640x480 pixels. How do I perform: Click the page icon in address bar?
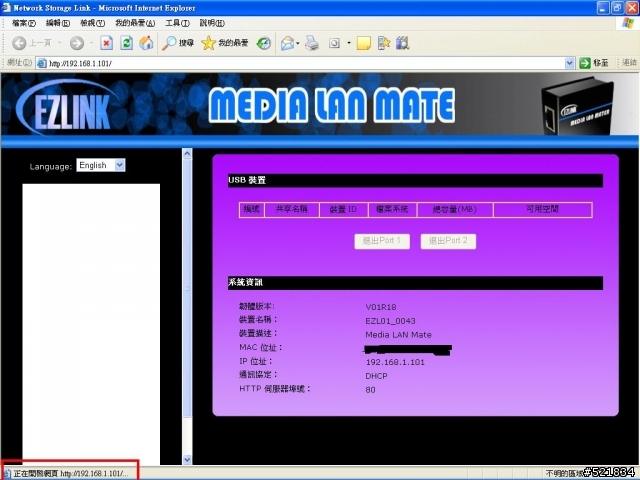[x=42, y=63]
